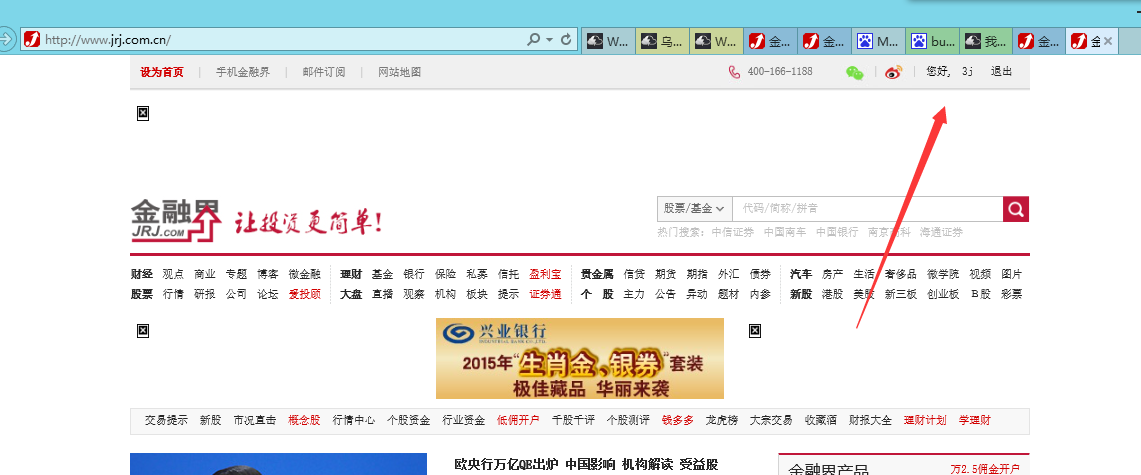Click the 兴业银行 生肖金 banner ad
Screen dimensions: 1141x475
pyautogui.click(x=580, y=358)
